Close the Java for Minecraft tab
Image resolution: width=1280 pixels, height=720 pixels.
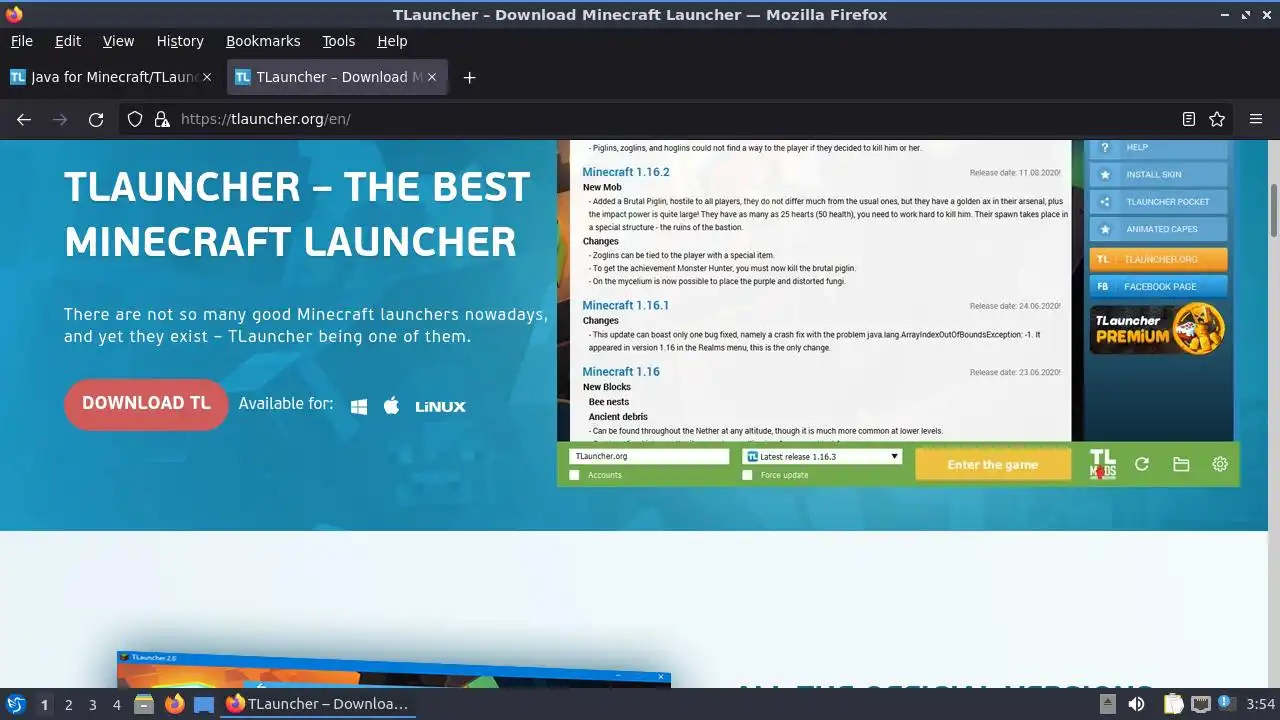[x=208, y=77]
